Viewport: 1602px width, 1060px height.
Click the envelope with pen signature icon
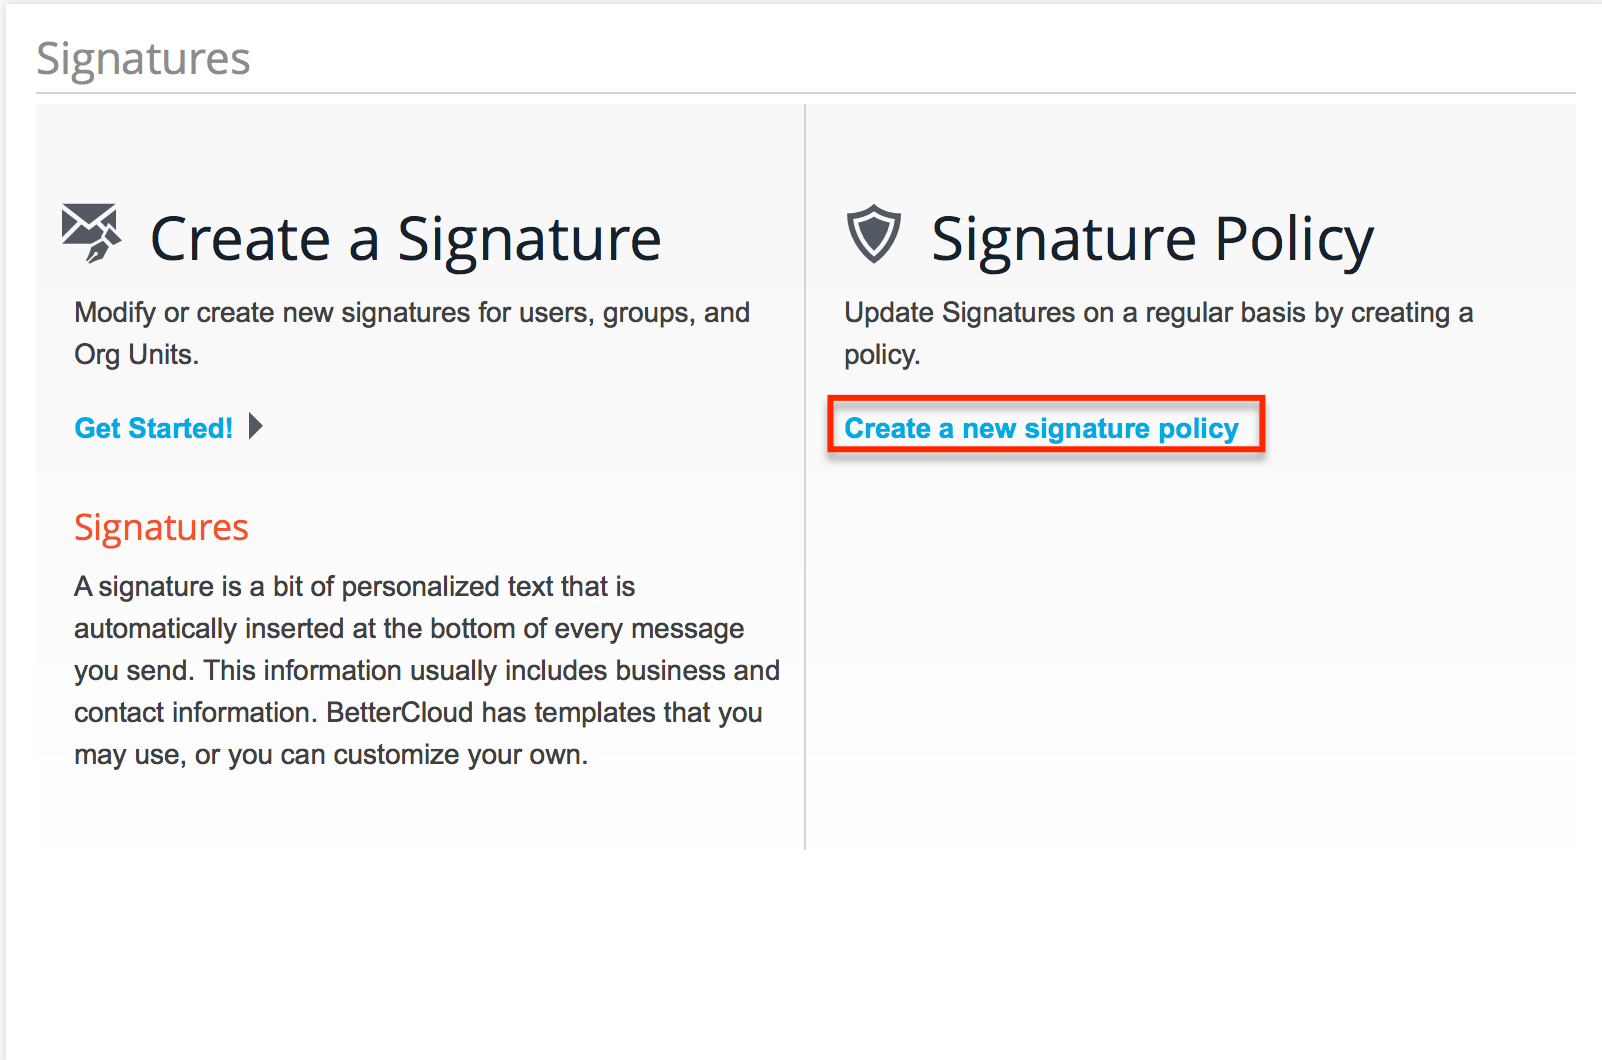[x=91, y=233]
